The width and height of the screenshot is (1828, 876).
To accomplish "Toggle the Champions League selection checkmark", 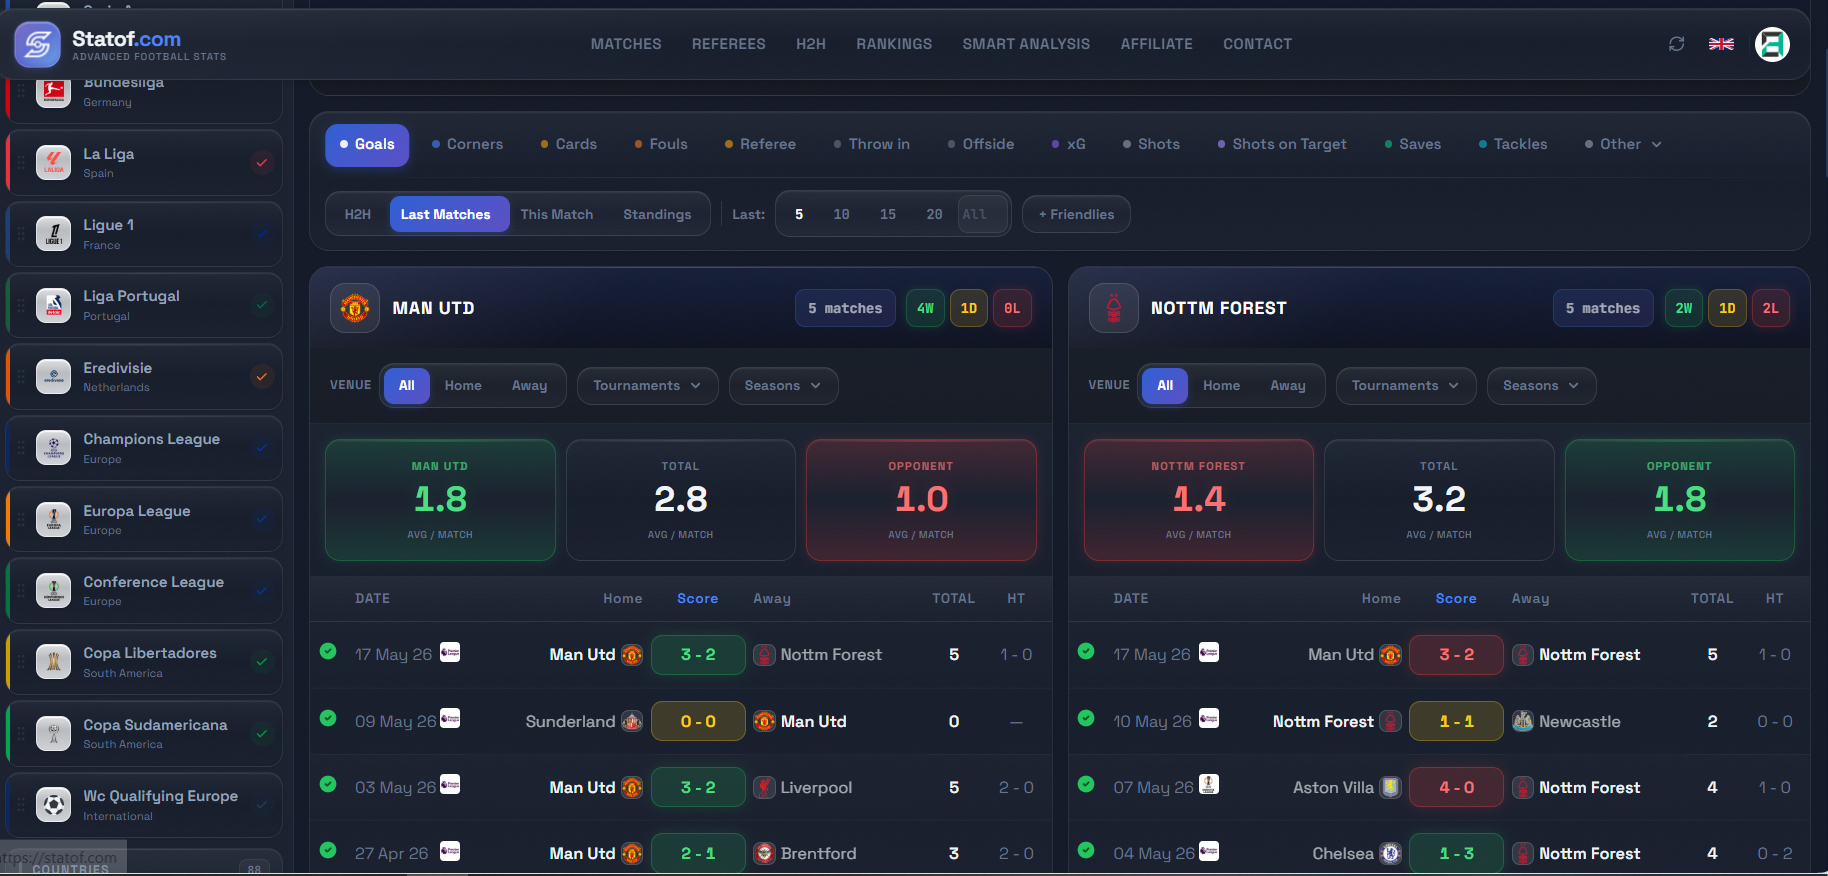I will tap(262, 448).
